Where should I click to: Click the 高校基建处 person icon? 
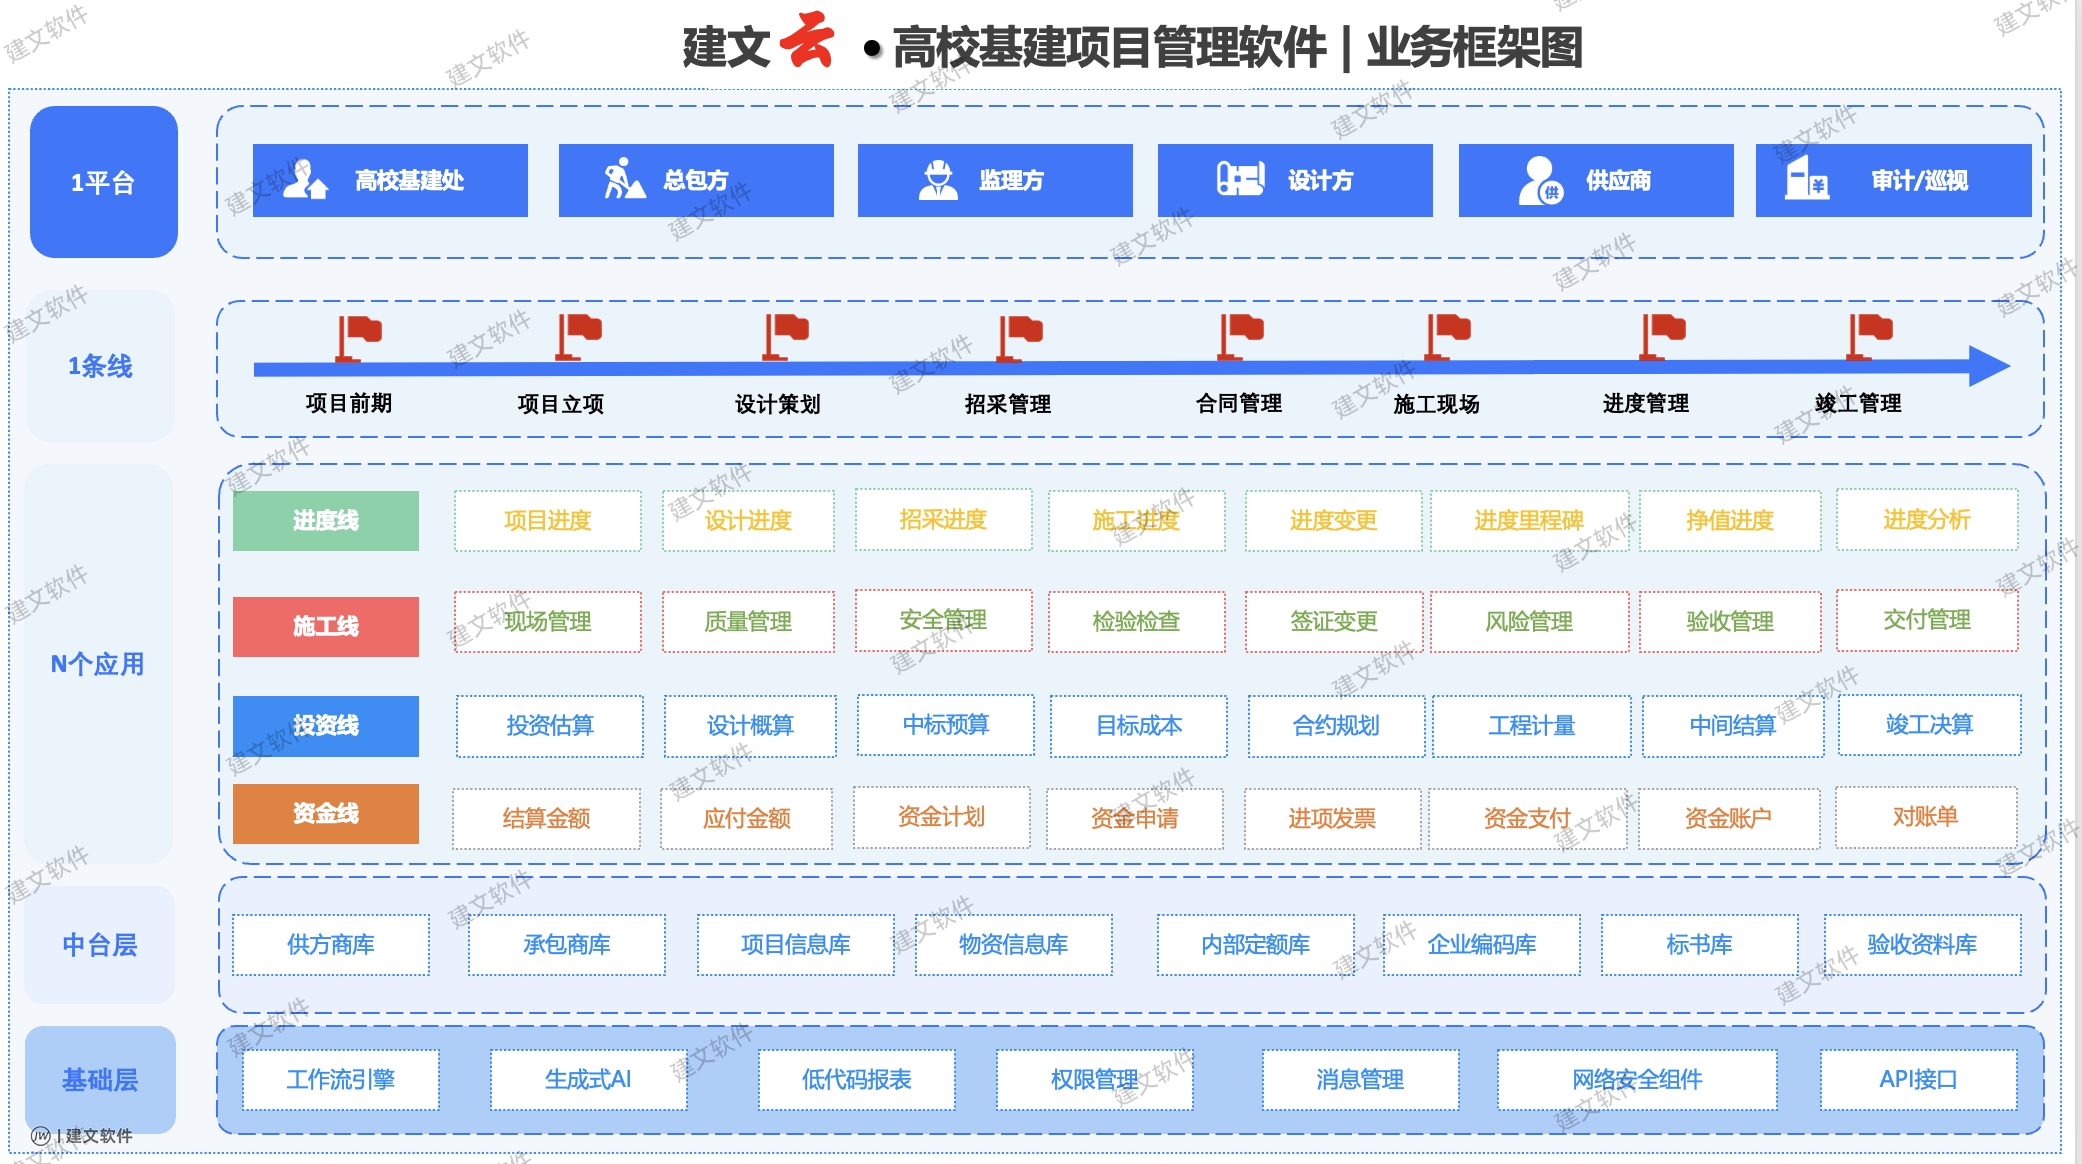coord(304,180)
